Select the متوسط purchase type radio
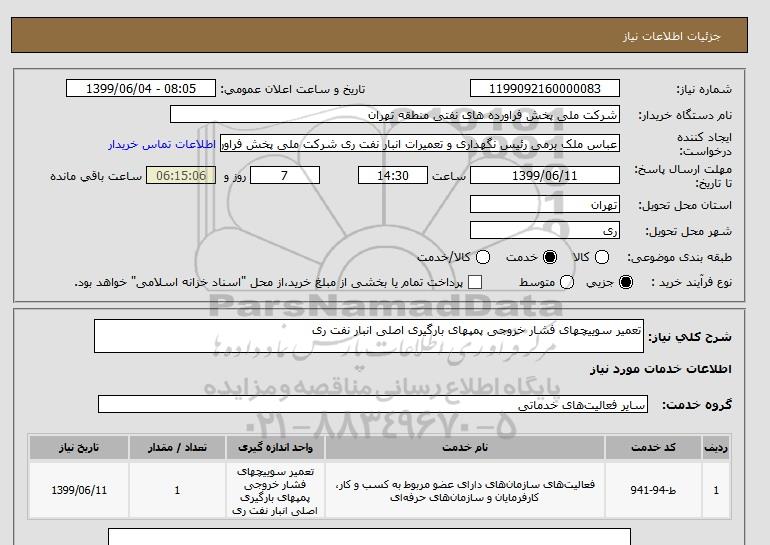Image resolution: width=770 pixels, height=545 pixels. click(x=567, y=282)
